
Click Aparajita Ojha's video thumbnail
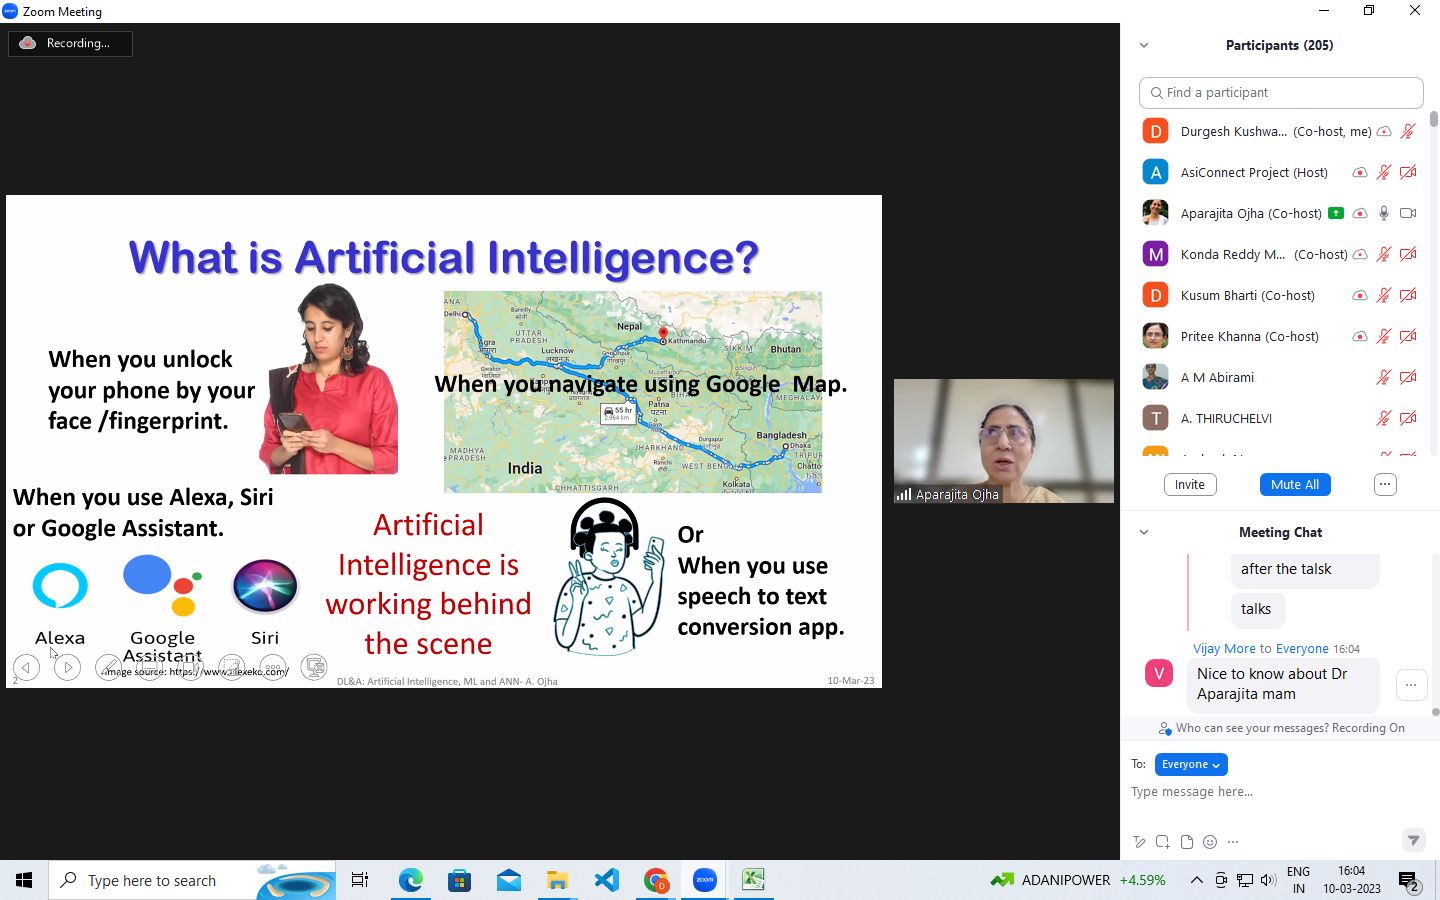(1004, 440)
